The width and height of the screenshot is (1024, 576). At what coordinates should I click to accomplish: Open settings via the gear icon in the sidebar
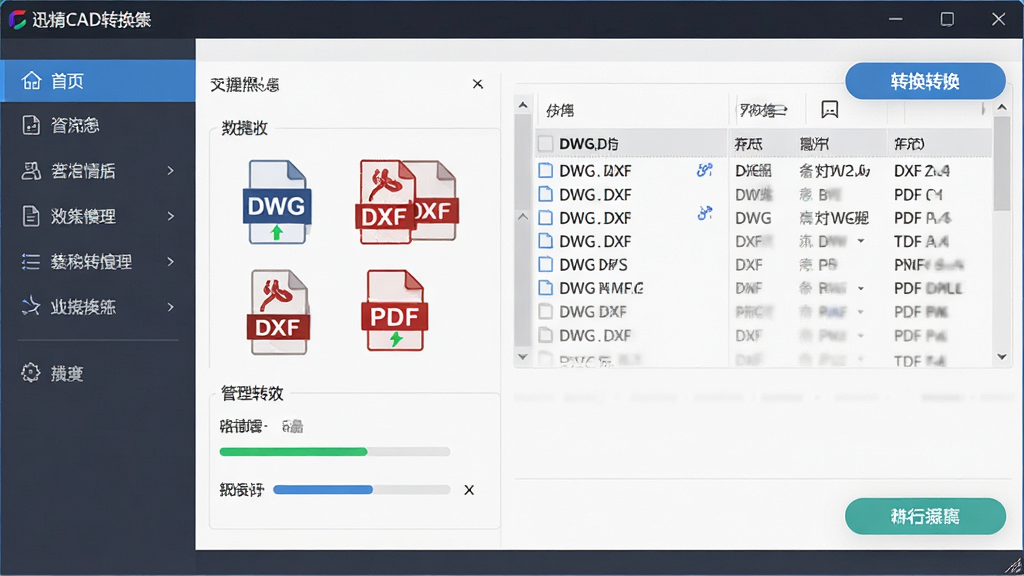pyautogui.click(x=31, y=373)
